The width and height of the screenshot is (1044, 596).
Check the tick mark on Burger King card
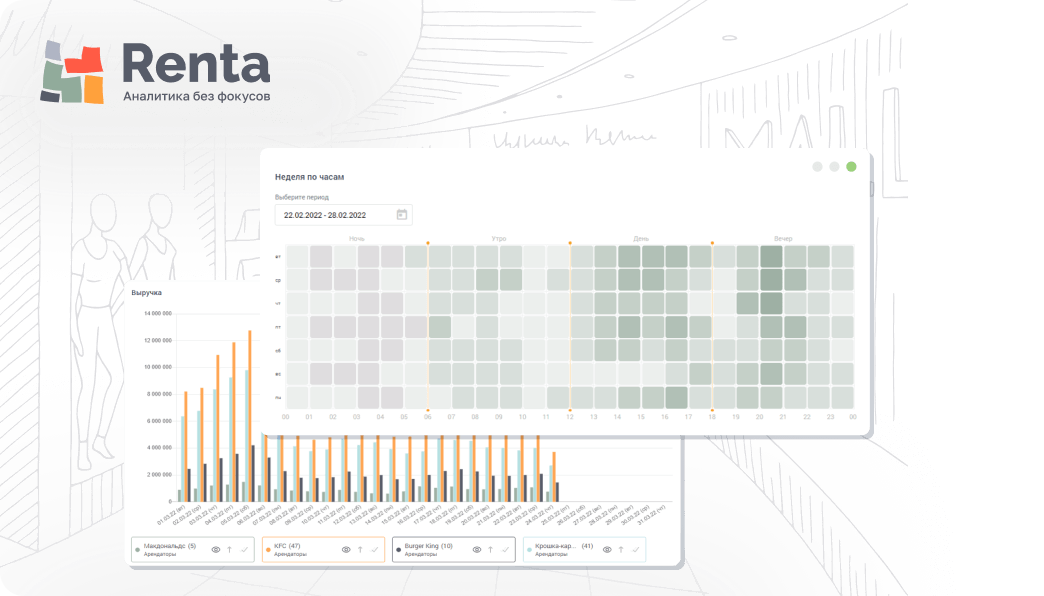pyautogui.click(x=505, y=550)
